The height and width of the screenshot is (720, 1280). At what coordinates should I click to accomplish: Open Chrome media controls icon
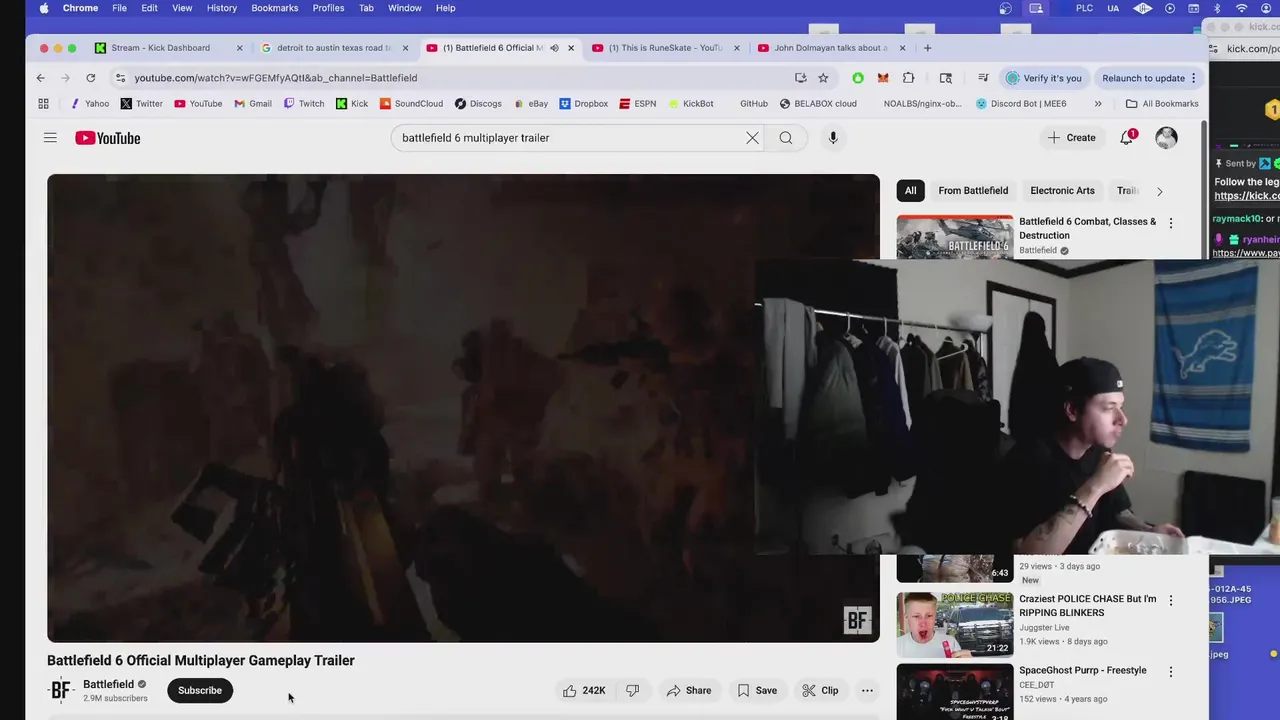coord(983,78)
